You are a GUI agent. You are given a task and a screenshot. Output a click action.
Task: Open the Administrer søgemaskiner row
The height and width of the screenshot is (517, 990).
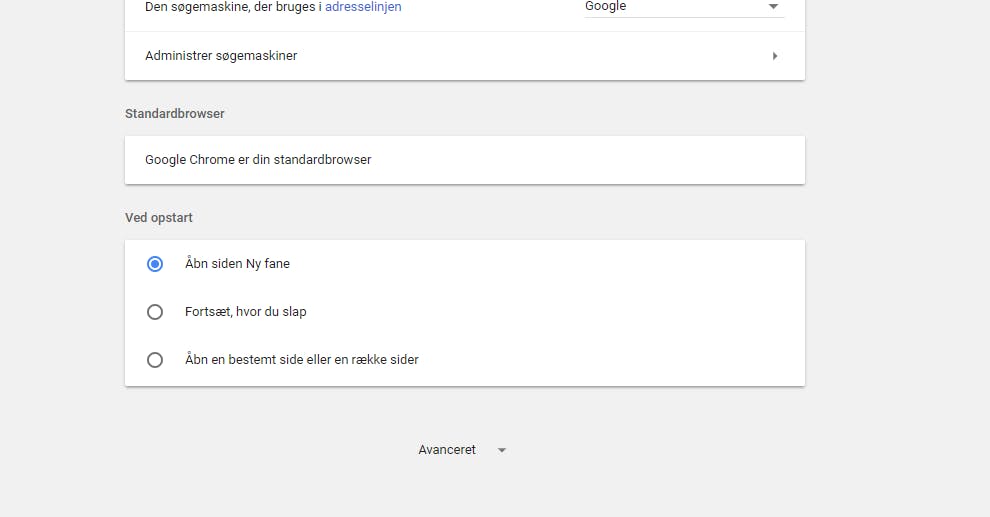[x=465, y=56]
